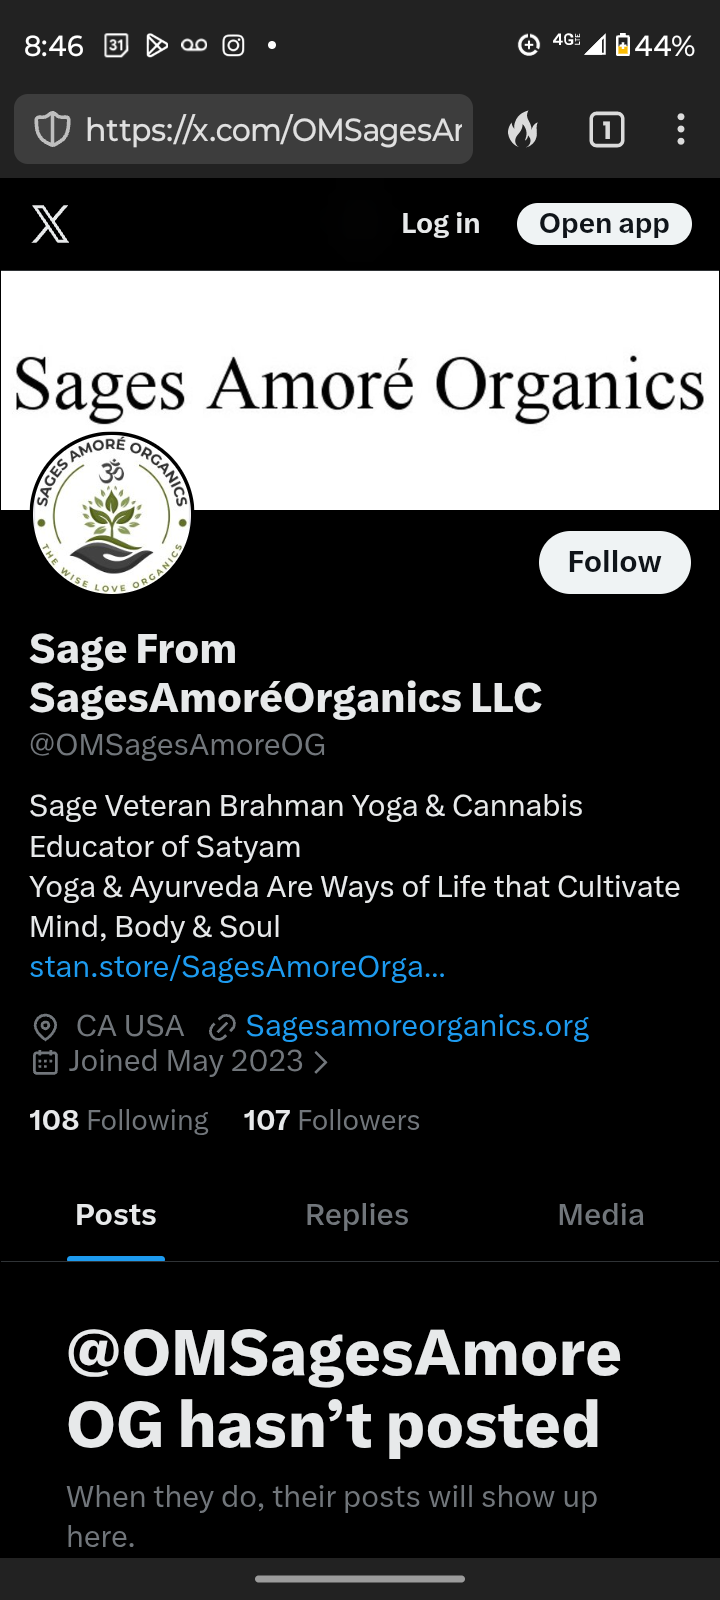Open the browser three-dot menu
The image size is (720, 1600).
tap(681, 130)
